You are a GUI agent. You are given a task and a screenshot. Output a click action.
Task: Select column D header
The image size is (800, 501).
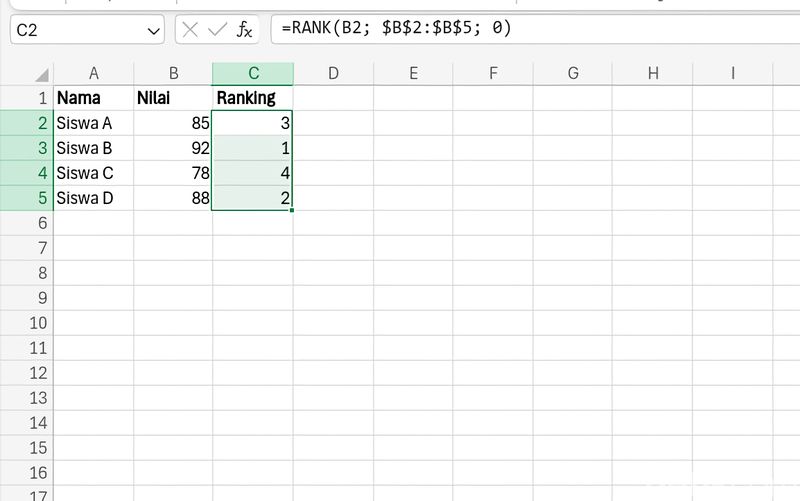tap(333, 73)
